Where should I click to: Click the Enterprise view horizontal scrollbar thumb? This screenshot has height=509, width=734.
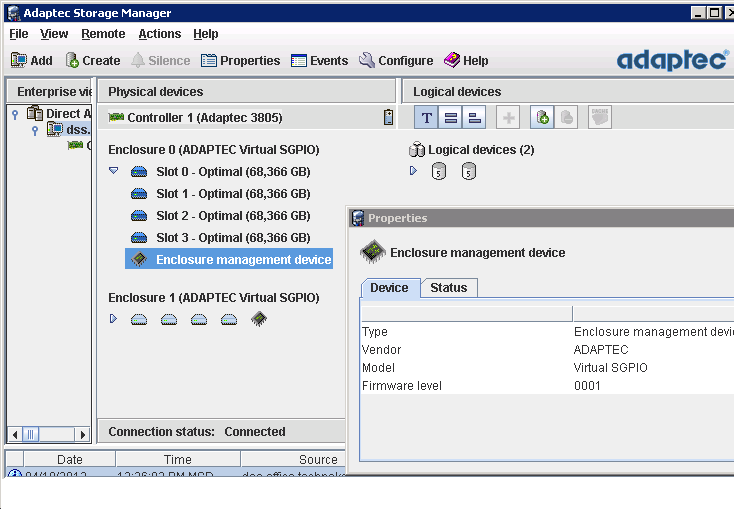coord(31,435)
